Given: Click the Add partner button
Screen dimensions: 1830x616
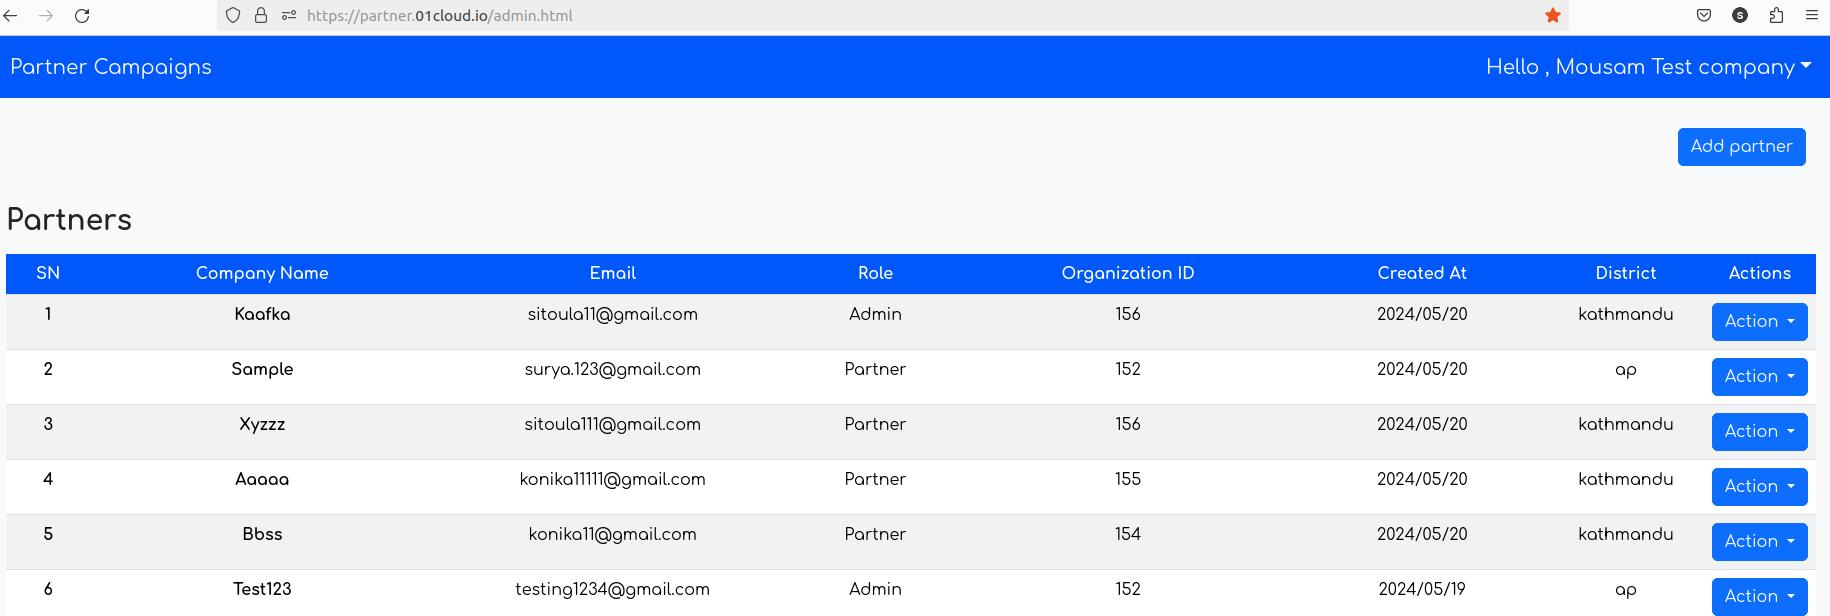Looking at the screenshot, I should click(x=1741, y=147).
